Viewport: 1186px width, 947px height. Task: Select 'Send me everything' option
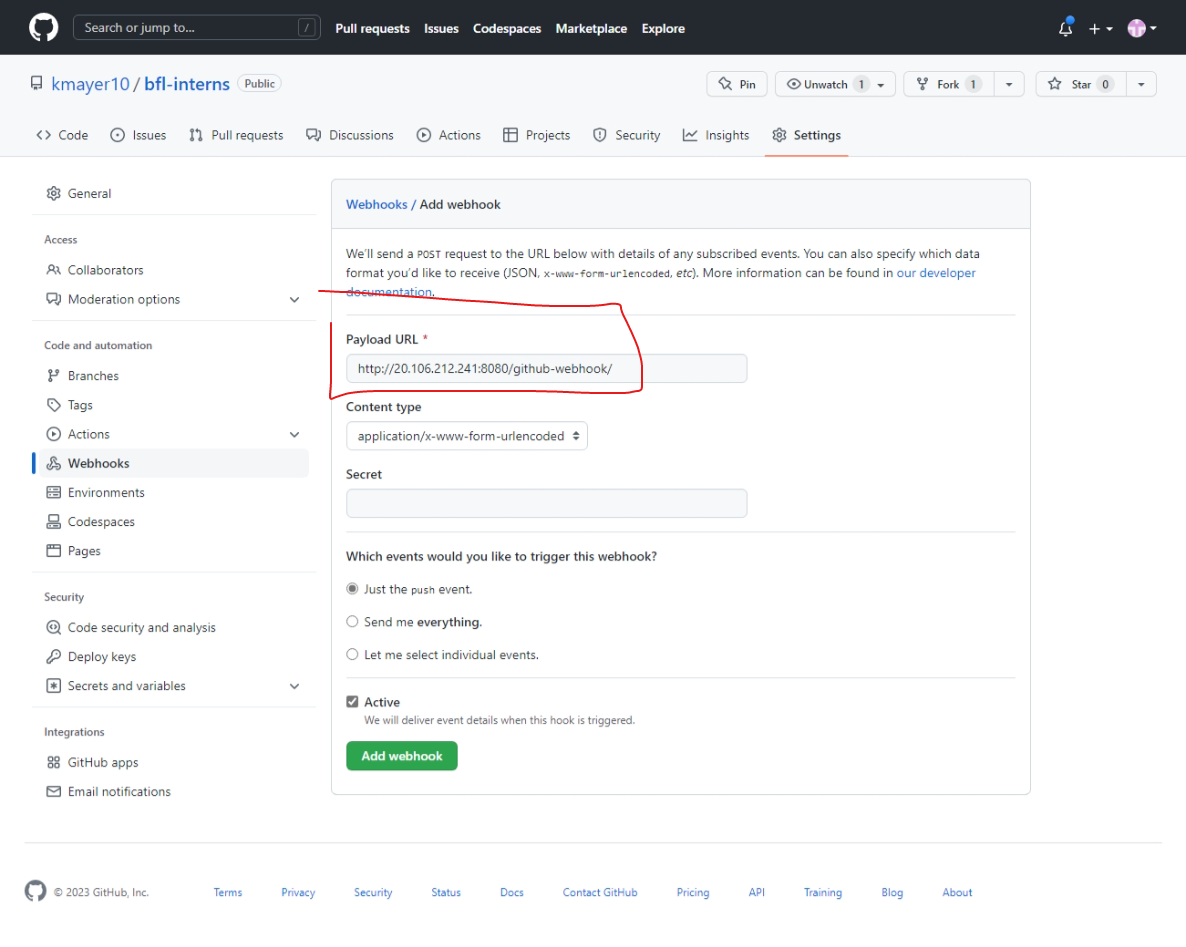[352, 621]
